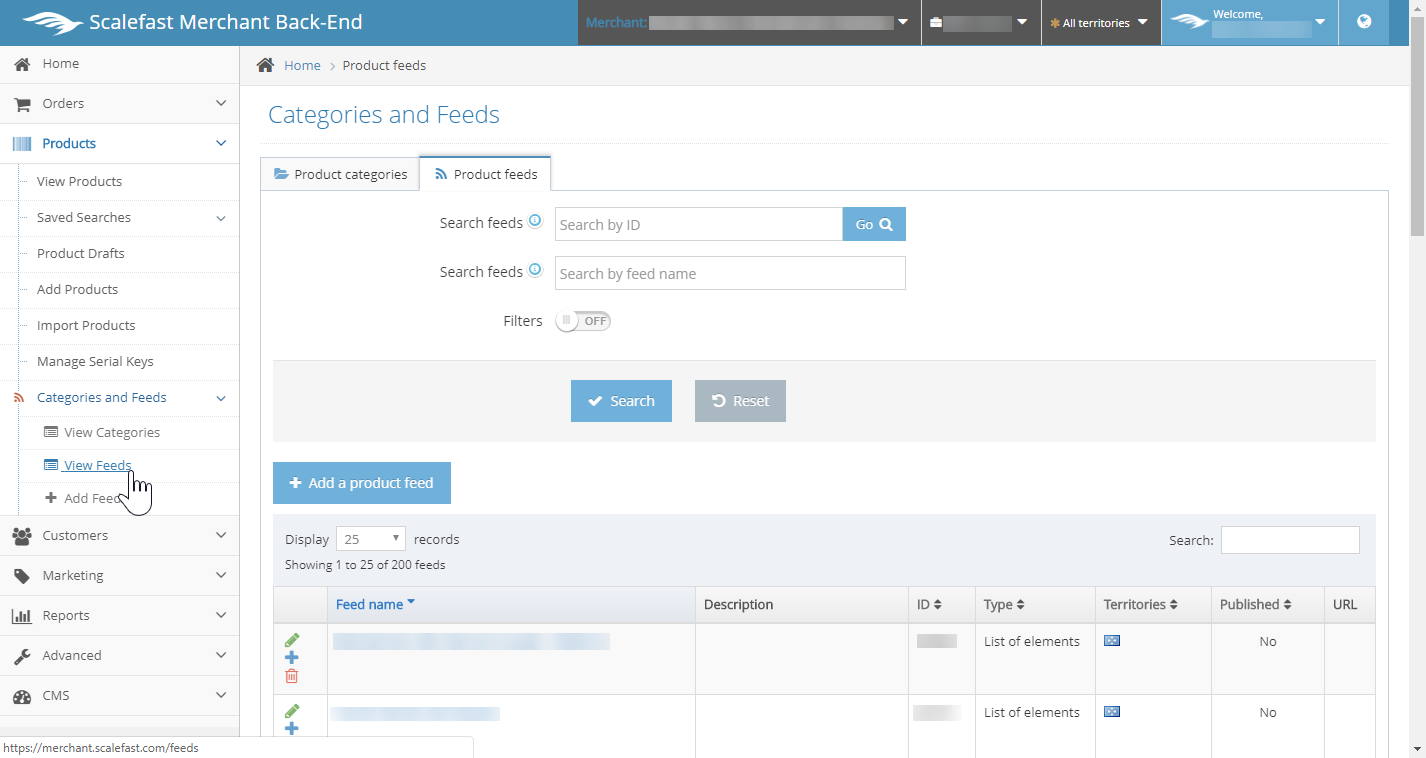Expand the Marketing sidebar section
This screenshot has height=758, width=1426.
coord(120,576)
